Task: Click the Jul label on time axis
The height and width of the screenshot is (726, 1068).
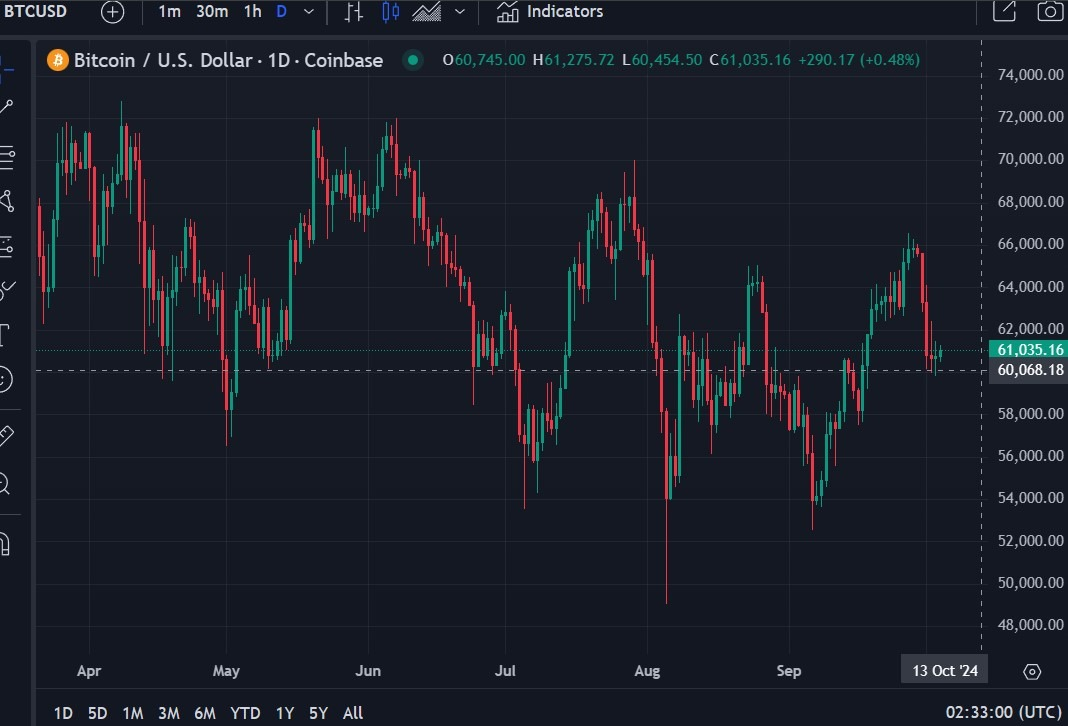Action: pyautogui.click(x=505, y=671)
